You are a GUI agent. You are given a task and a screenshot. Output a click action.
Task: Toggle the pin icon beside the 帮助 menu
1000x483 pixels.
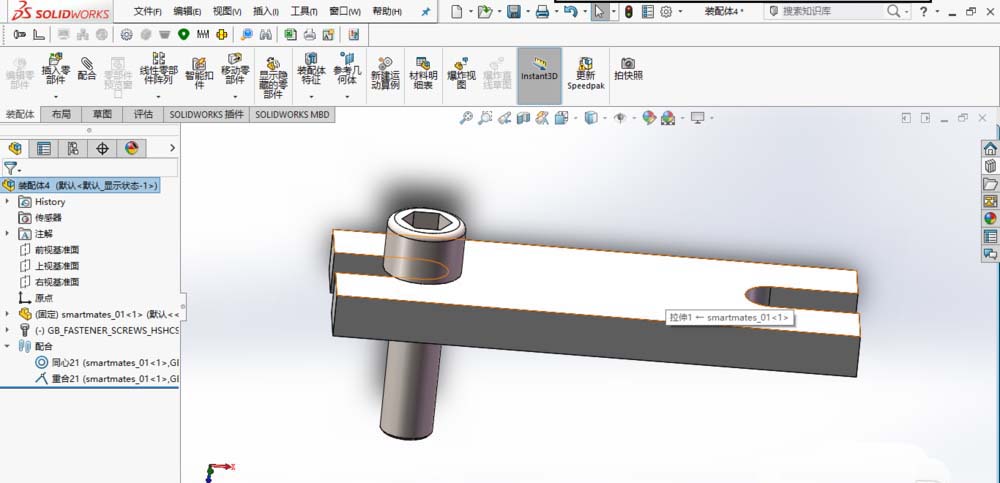(x=425, y=12)
